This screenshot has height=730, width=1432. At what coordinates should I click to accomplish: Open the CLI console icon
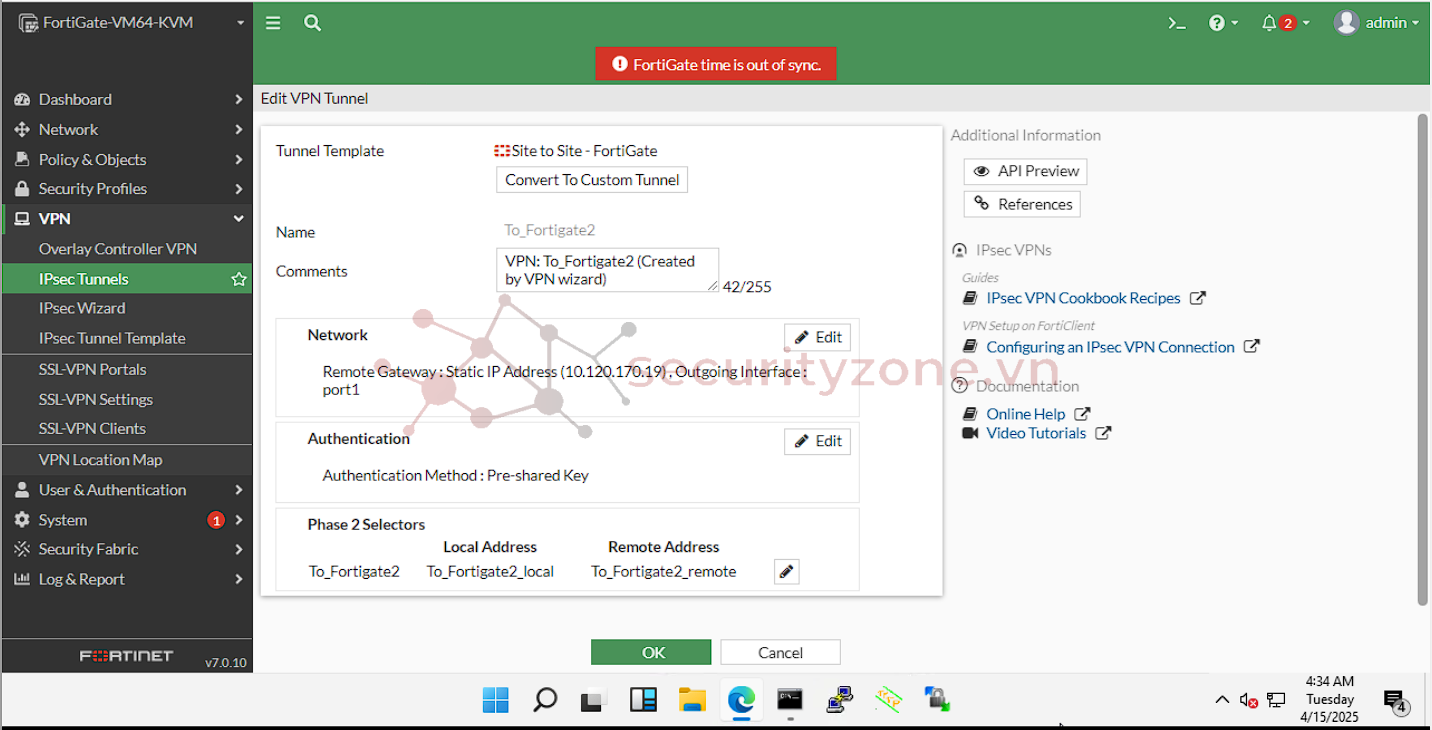click(1177, 23)
